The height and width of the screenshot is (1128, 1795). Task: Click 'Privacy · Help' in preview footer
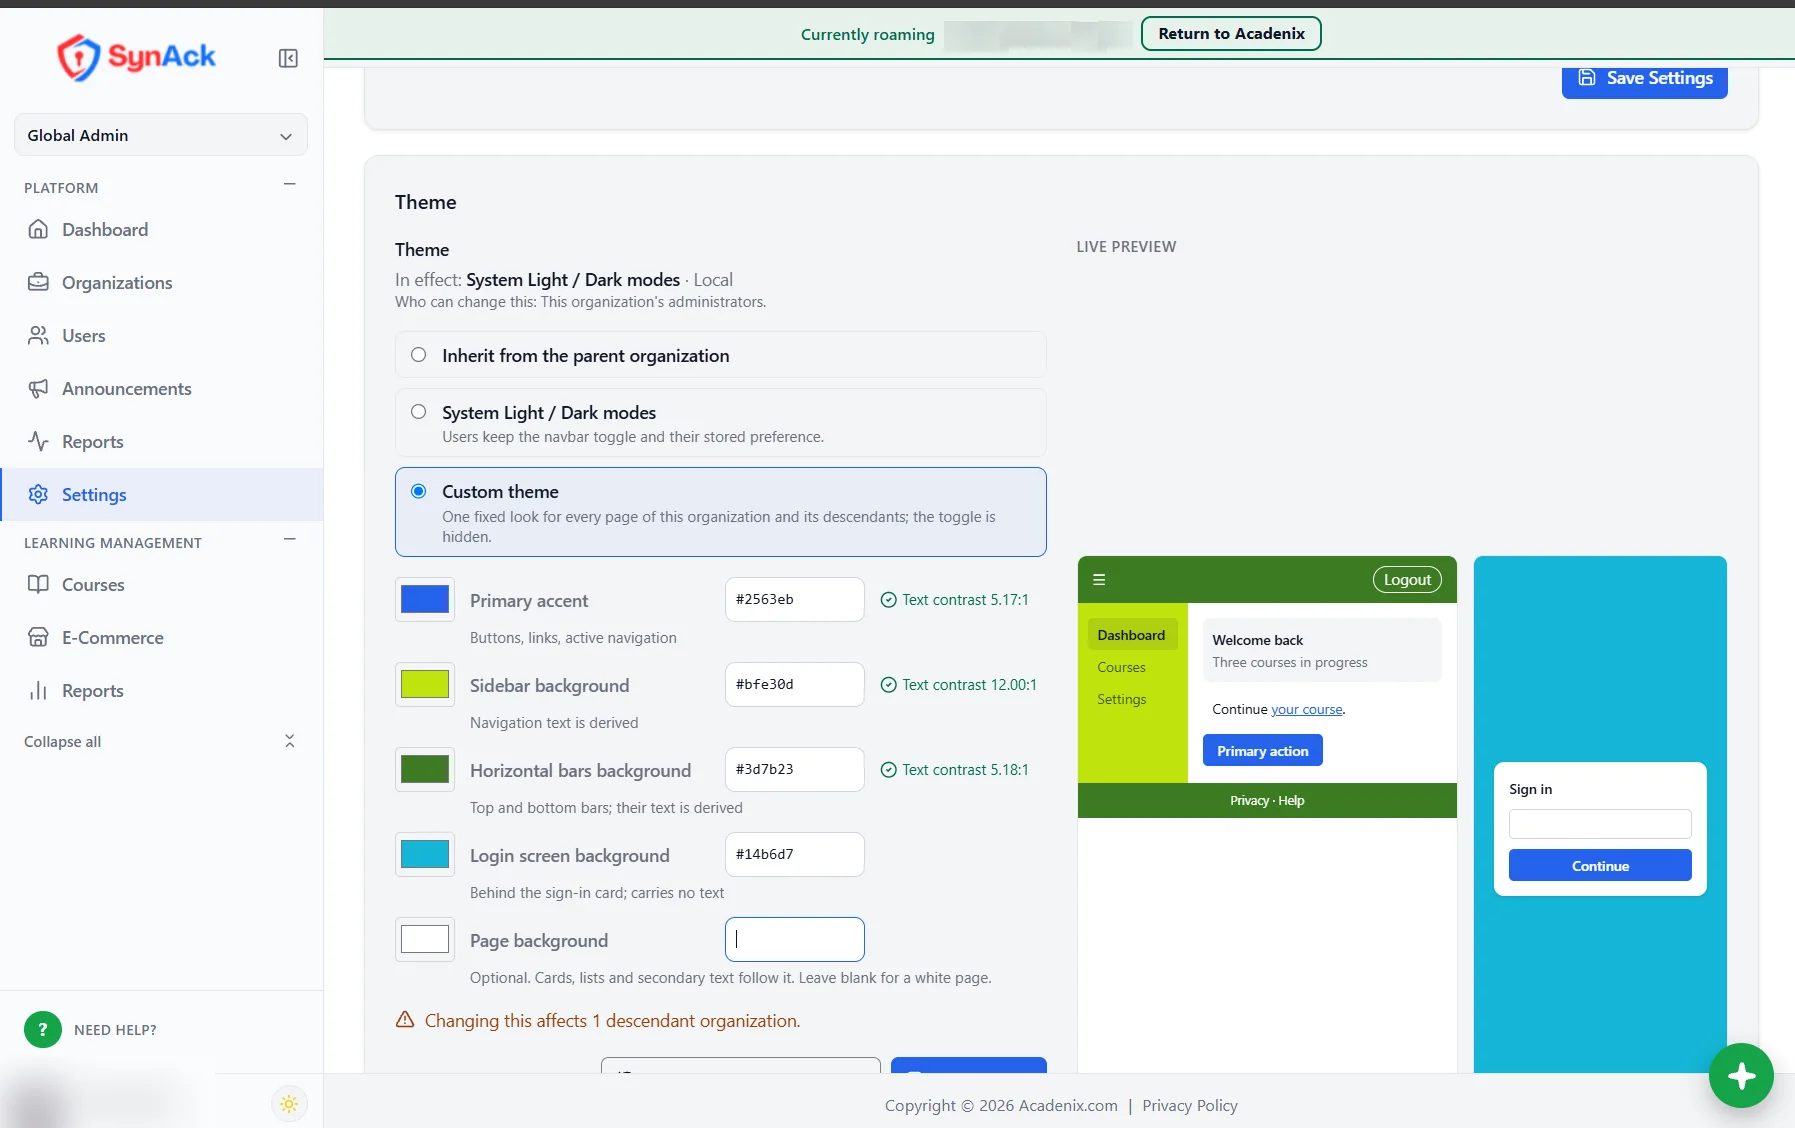coord(1267,801)
